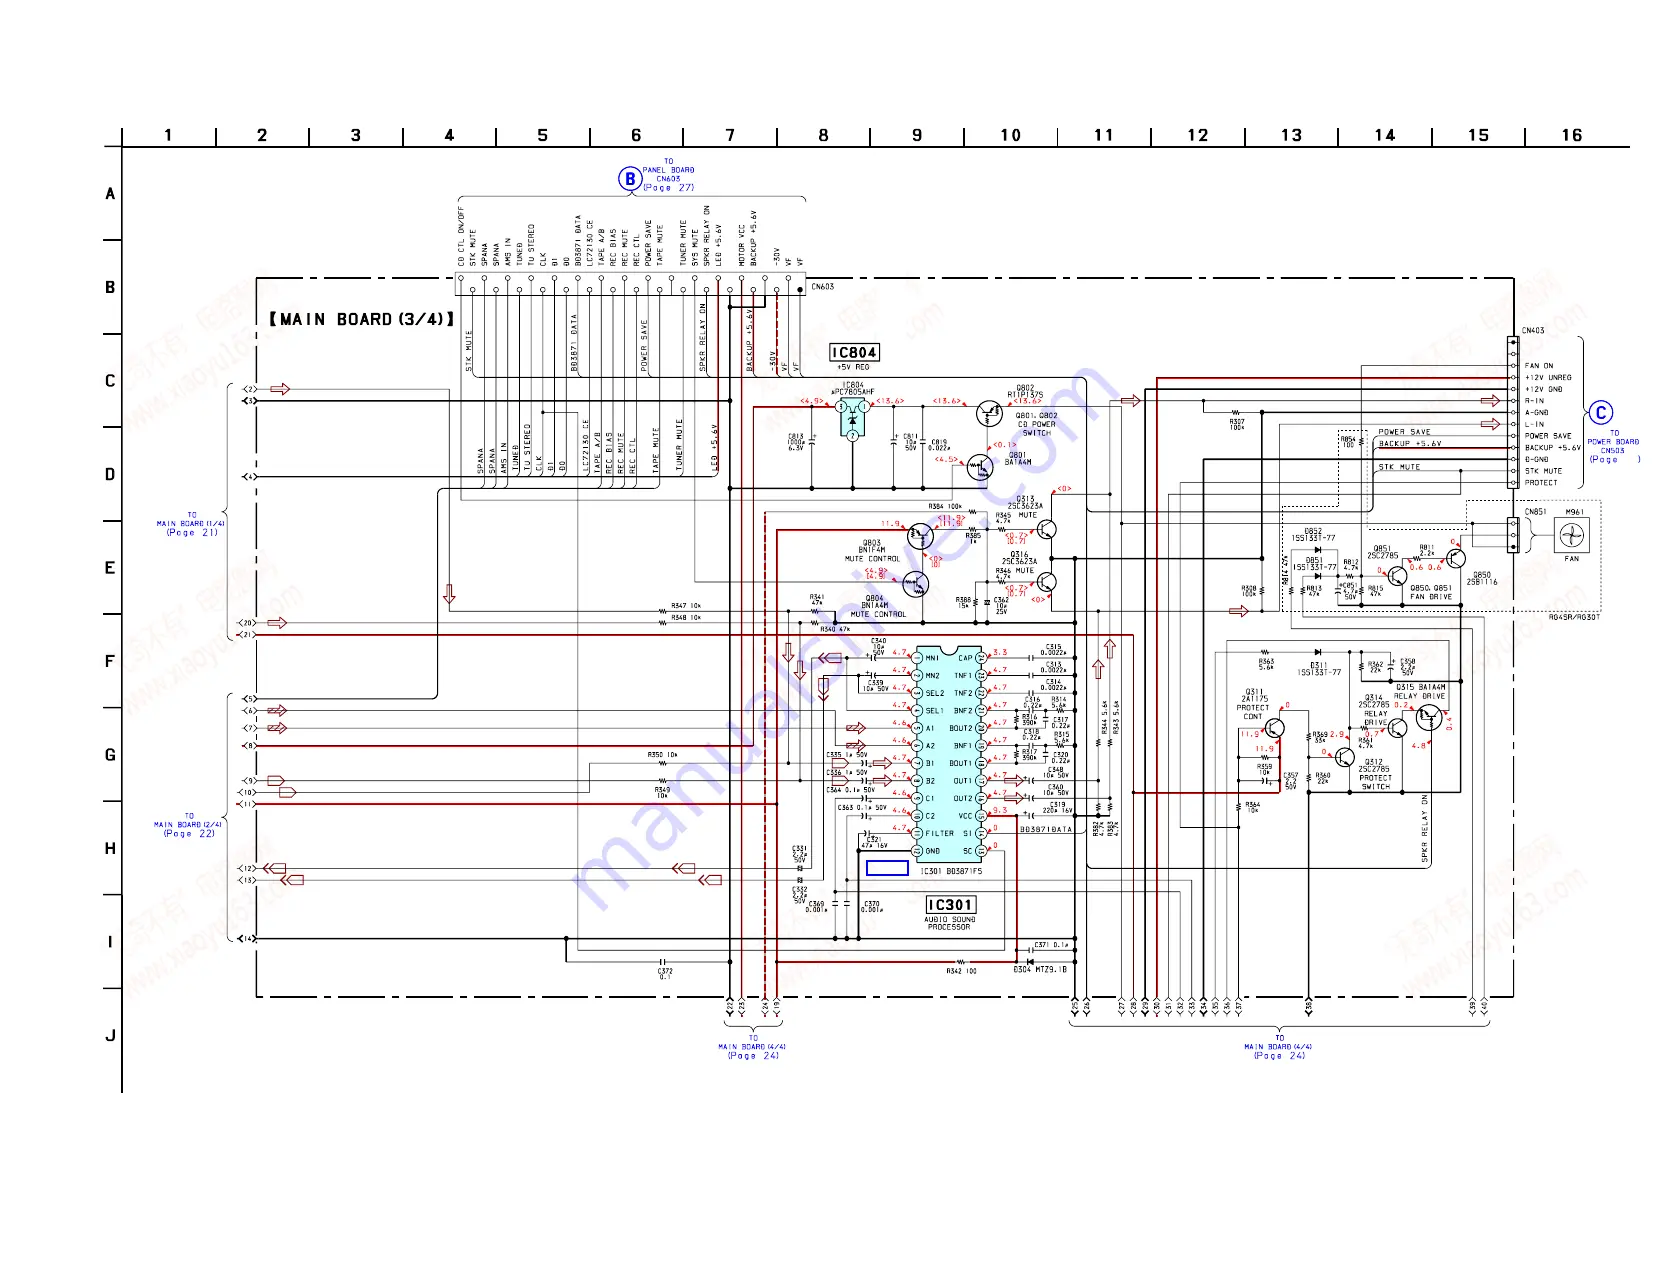Click the +5V REG caption
The height and width of the screenshot is (1263, 1680).
[853, 368]
